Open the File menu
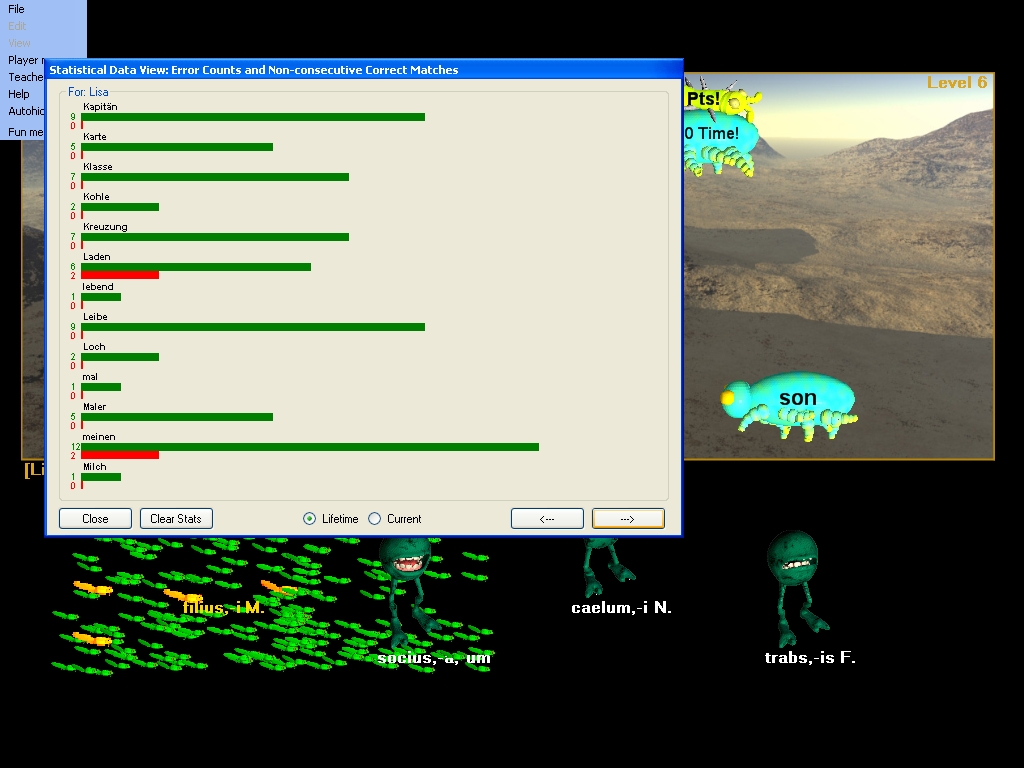The height and width of the screenshot is (768, 1024). (x=16, y=9)
